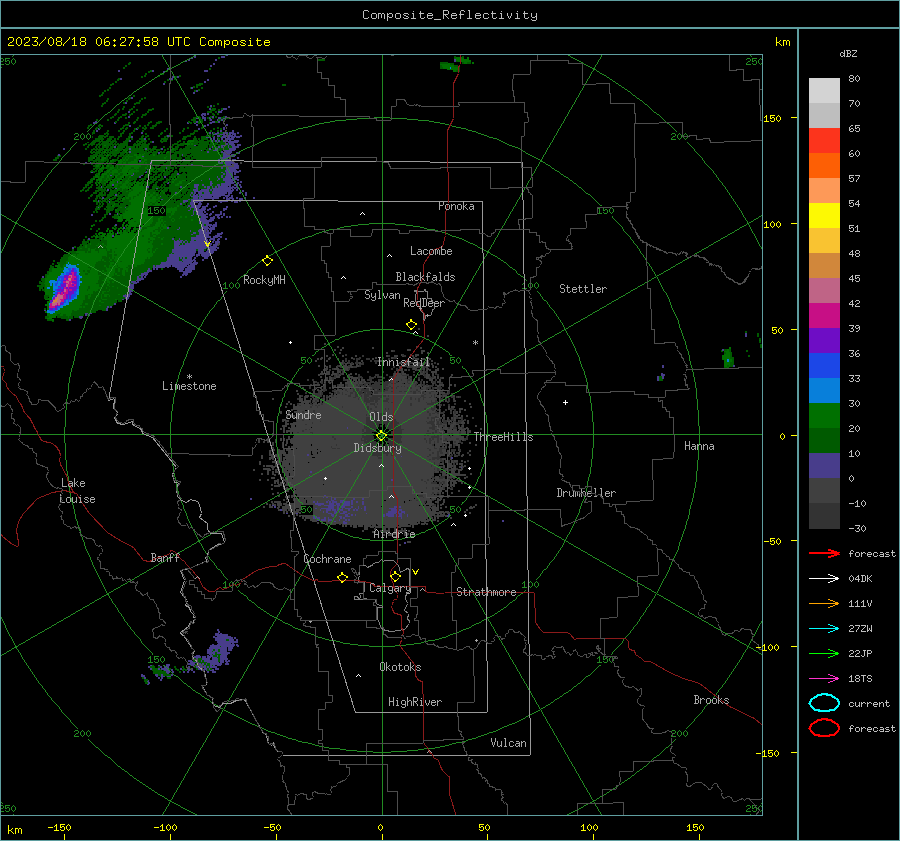Select the violet swatch between 39 and 36

[824, 340]
